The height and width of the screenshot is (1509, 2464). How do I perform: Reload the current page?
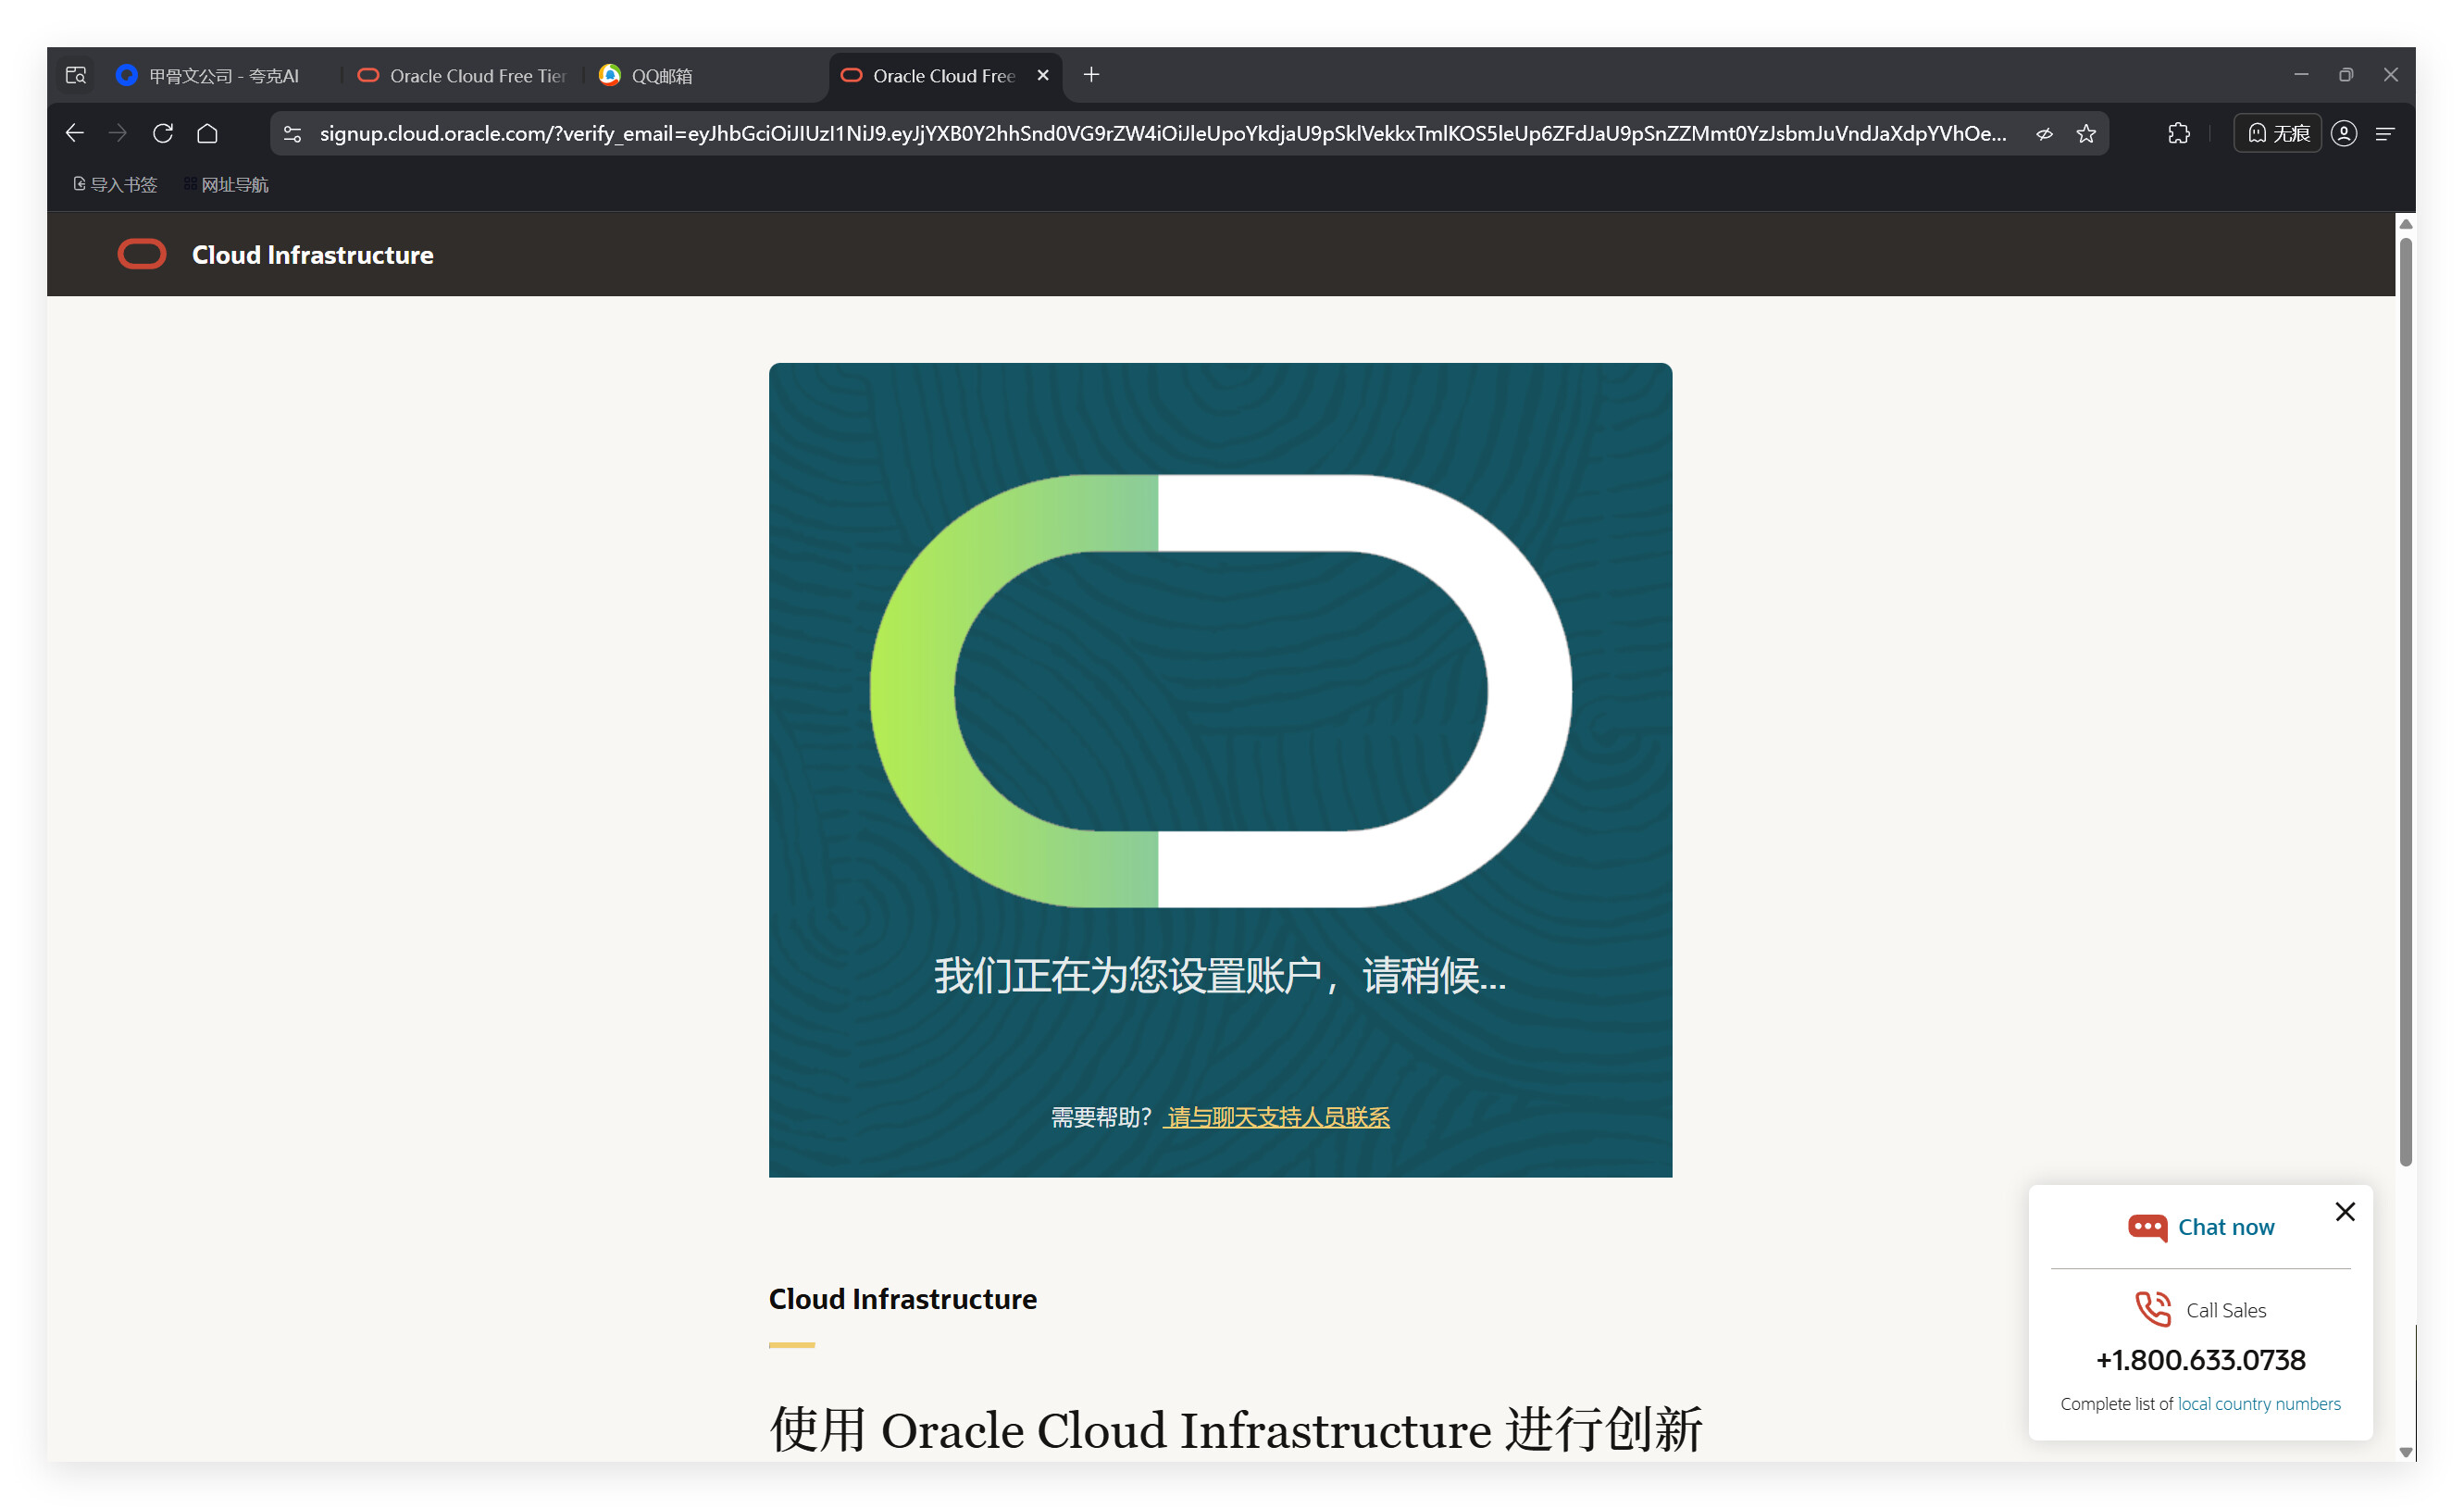tap(163, 133)
